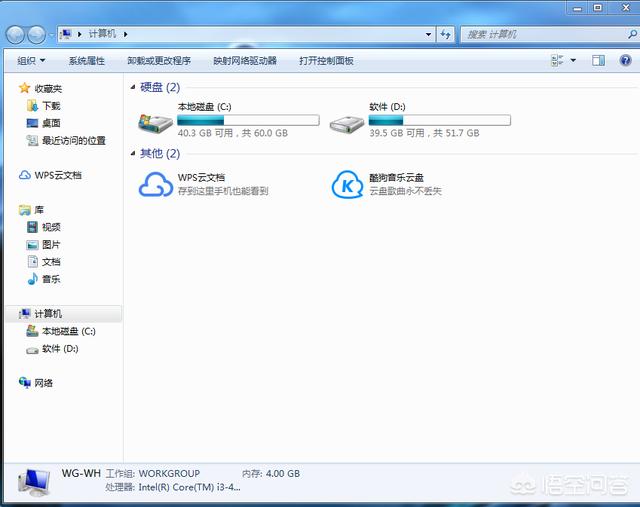Viewport: 640px width, 507px height.
Task: Select 计算机 in the navigation pane
Action: (48, 314)
